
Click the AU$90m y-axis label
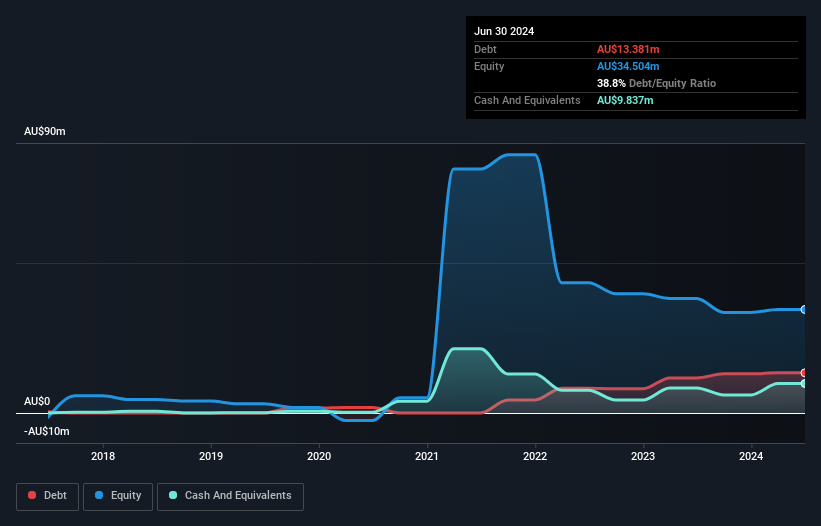tap(45, 131)
